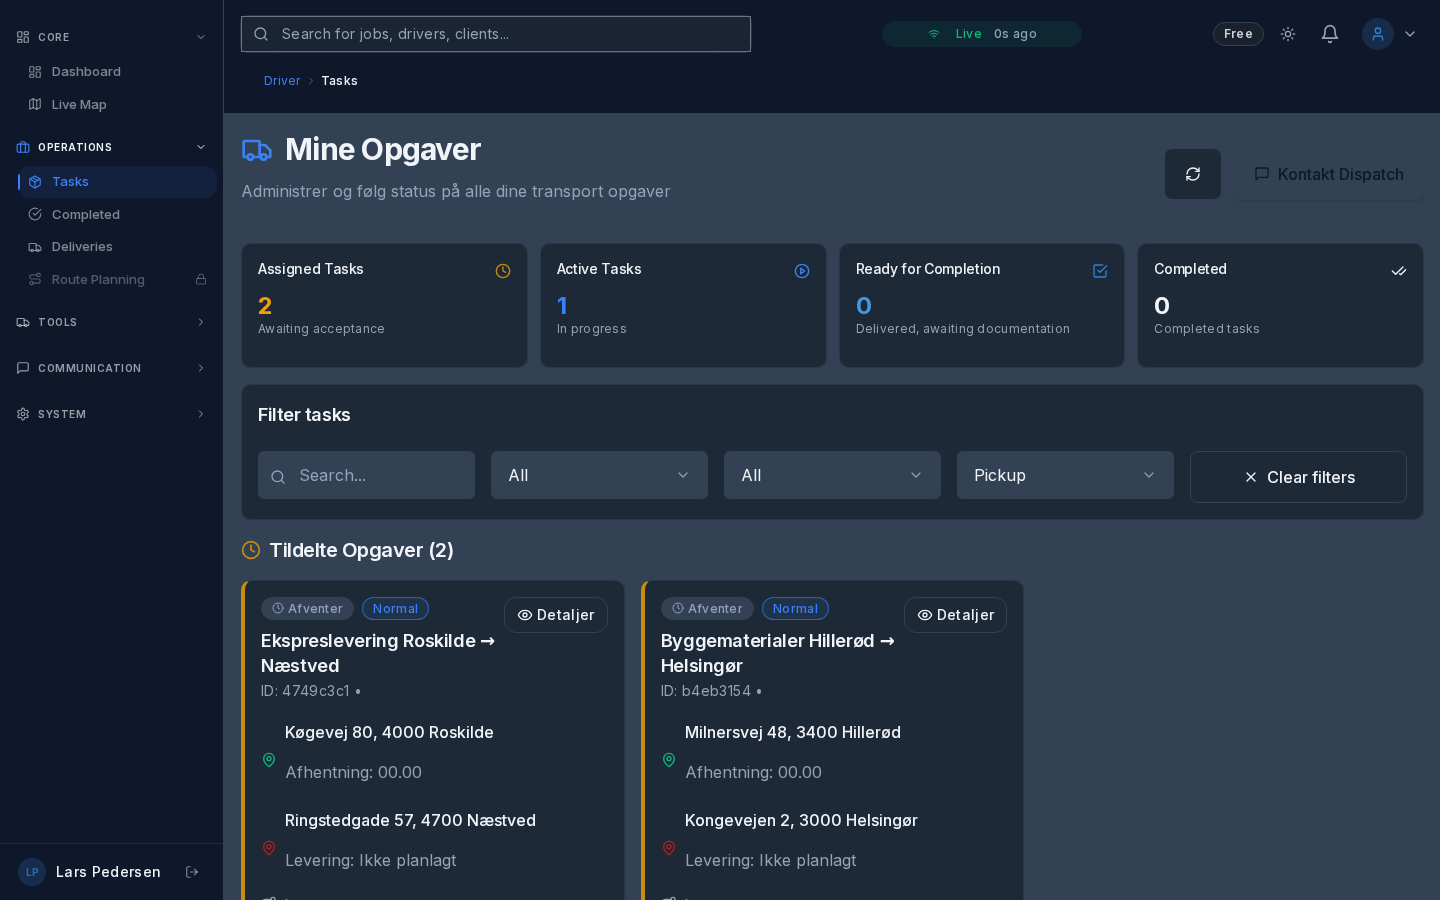Click the clock icon on Assigned Tasks card
This screenshot has height=900, width=1440.
coord(503,271)
